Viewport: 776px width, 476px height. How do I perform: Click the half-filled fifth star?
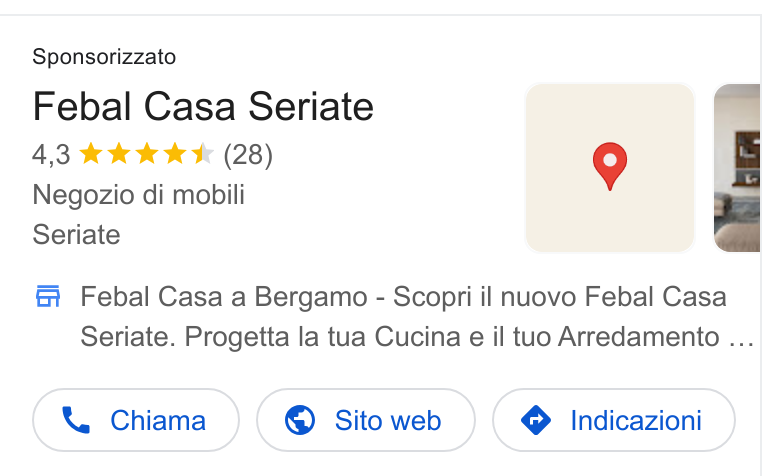(x=202, y=154)
